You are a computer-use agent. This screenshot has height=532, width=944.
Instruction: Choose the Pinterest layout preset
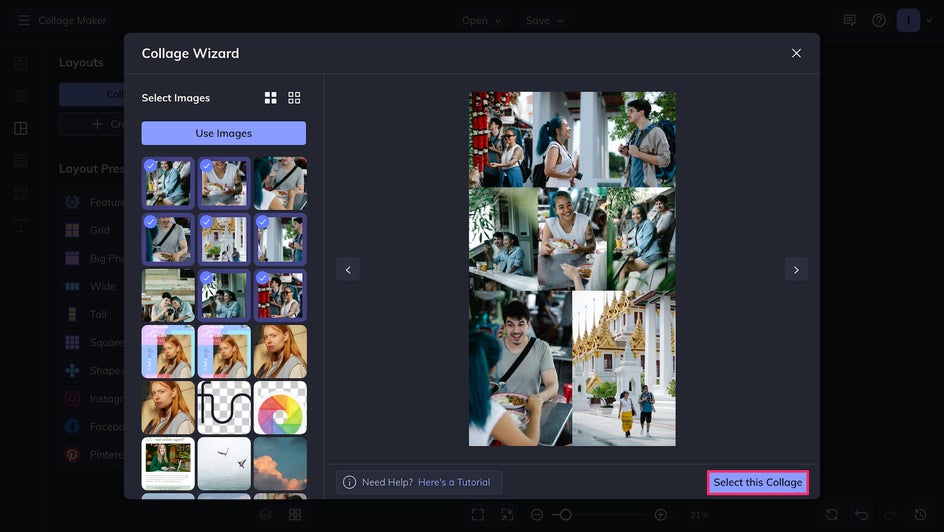pos(92,454)
